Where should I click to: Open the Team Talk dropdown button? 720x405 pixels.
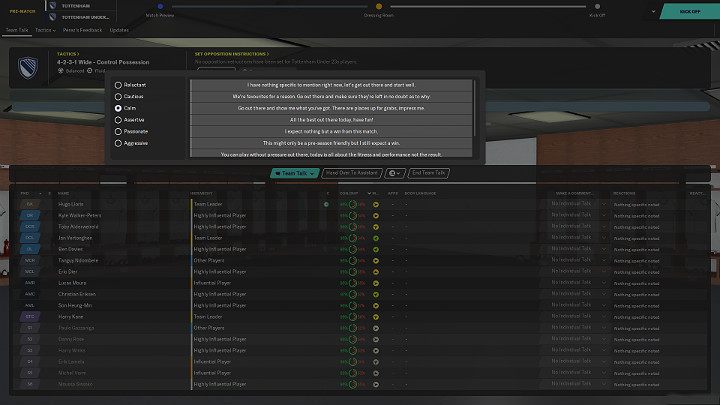point(294,173)
